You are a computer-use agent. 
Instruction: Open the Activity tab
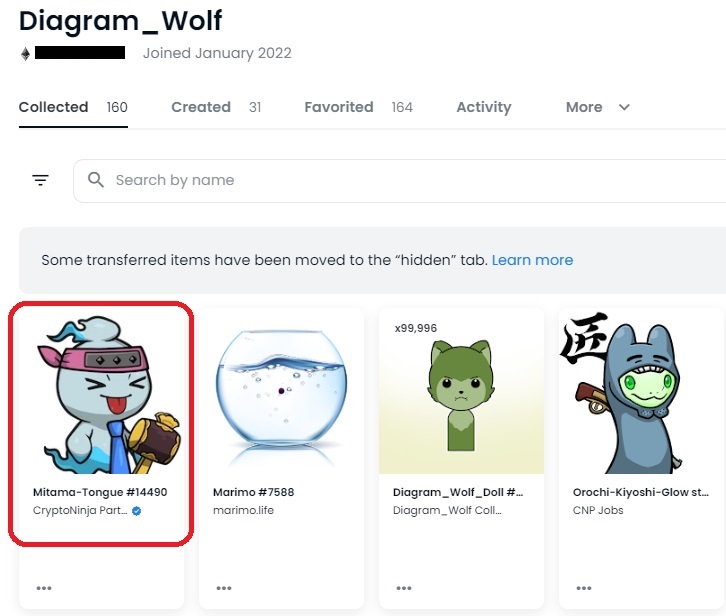[x=484, y=107]
